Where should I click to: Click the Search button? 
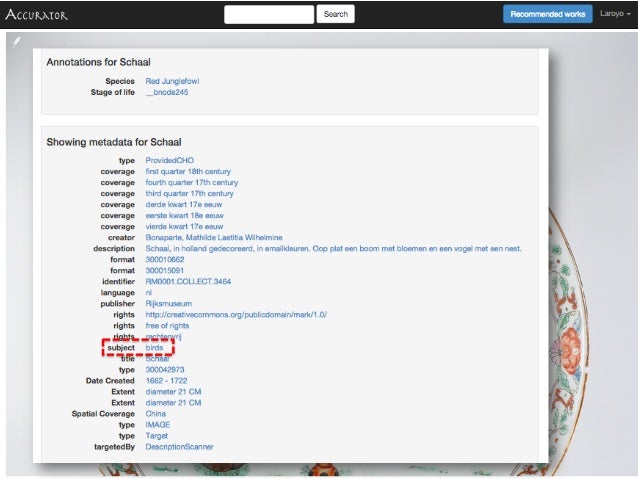pyautogui.click(x=336, y=14)
